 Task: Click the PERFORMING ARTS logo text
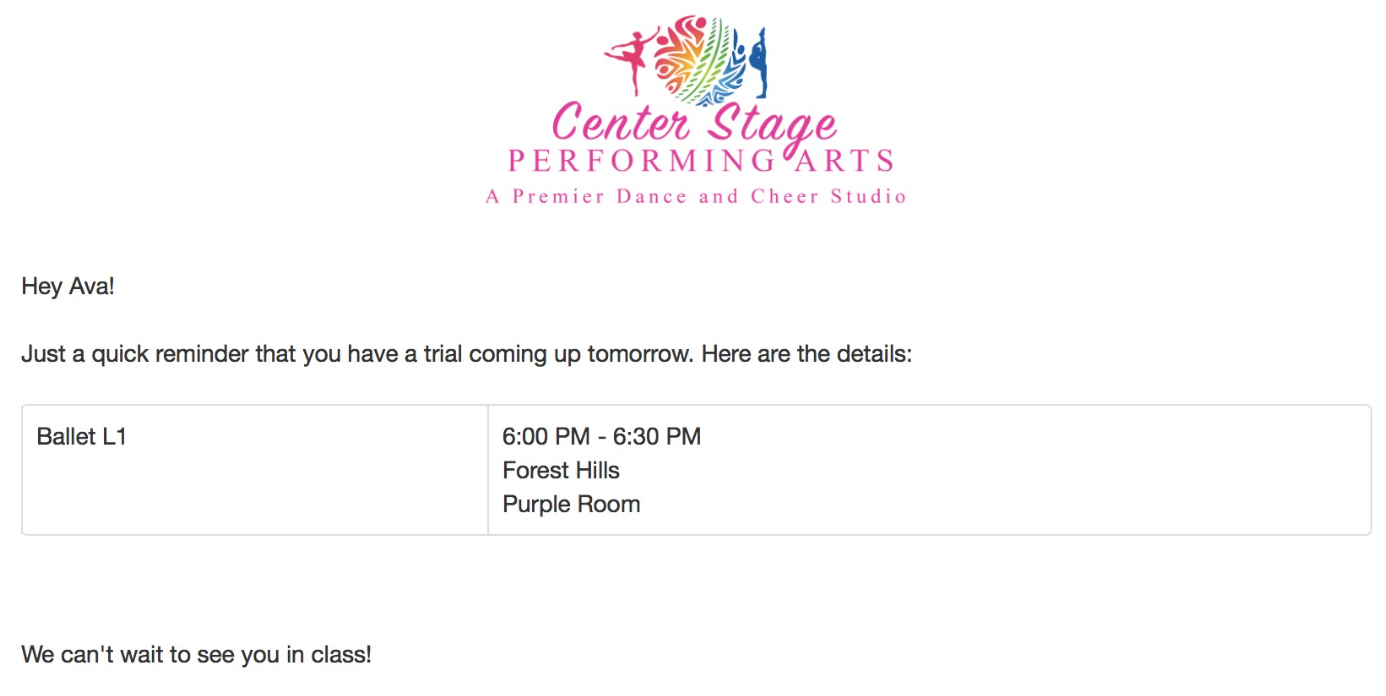point(701,160)
